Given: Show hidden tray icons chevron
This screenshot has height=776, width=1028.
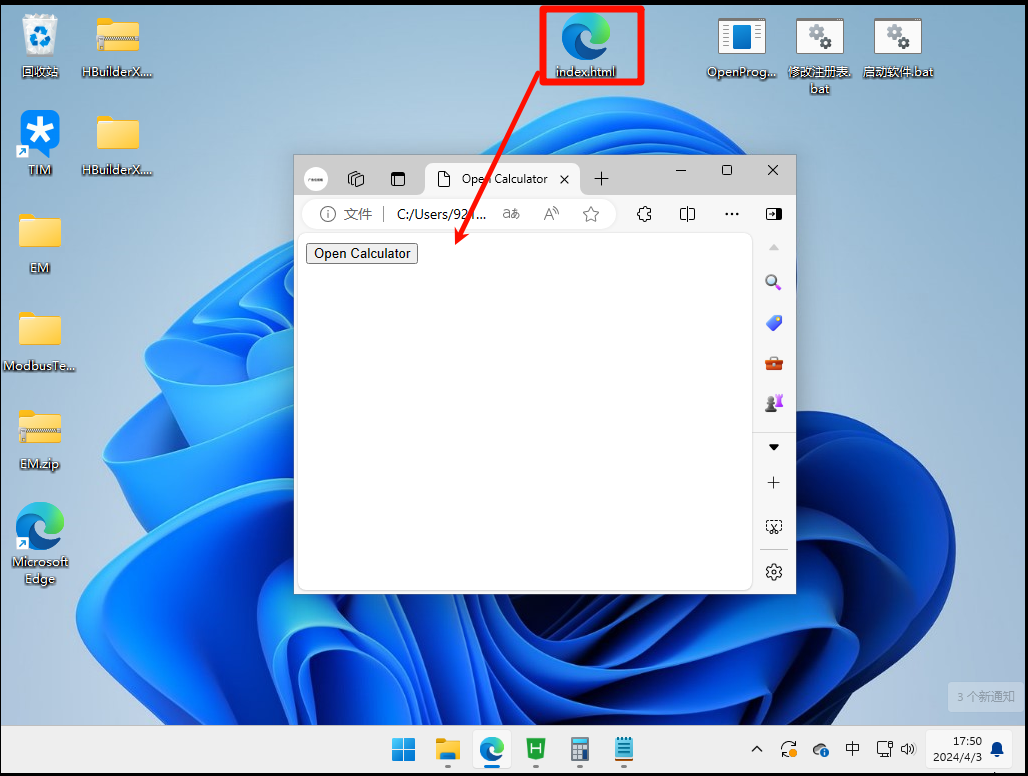Looking at the screenshot, I should tap(757, 749).
